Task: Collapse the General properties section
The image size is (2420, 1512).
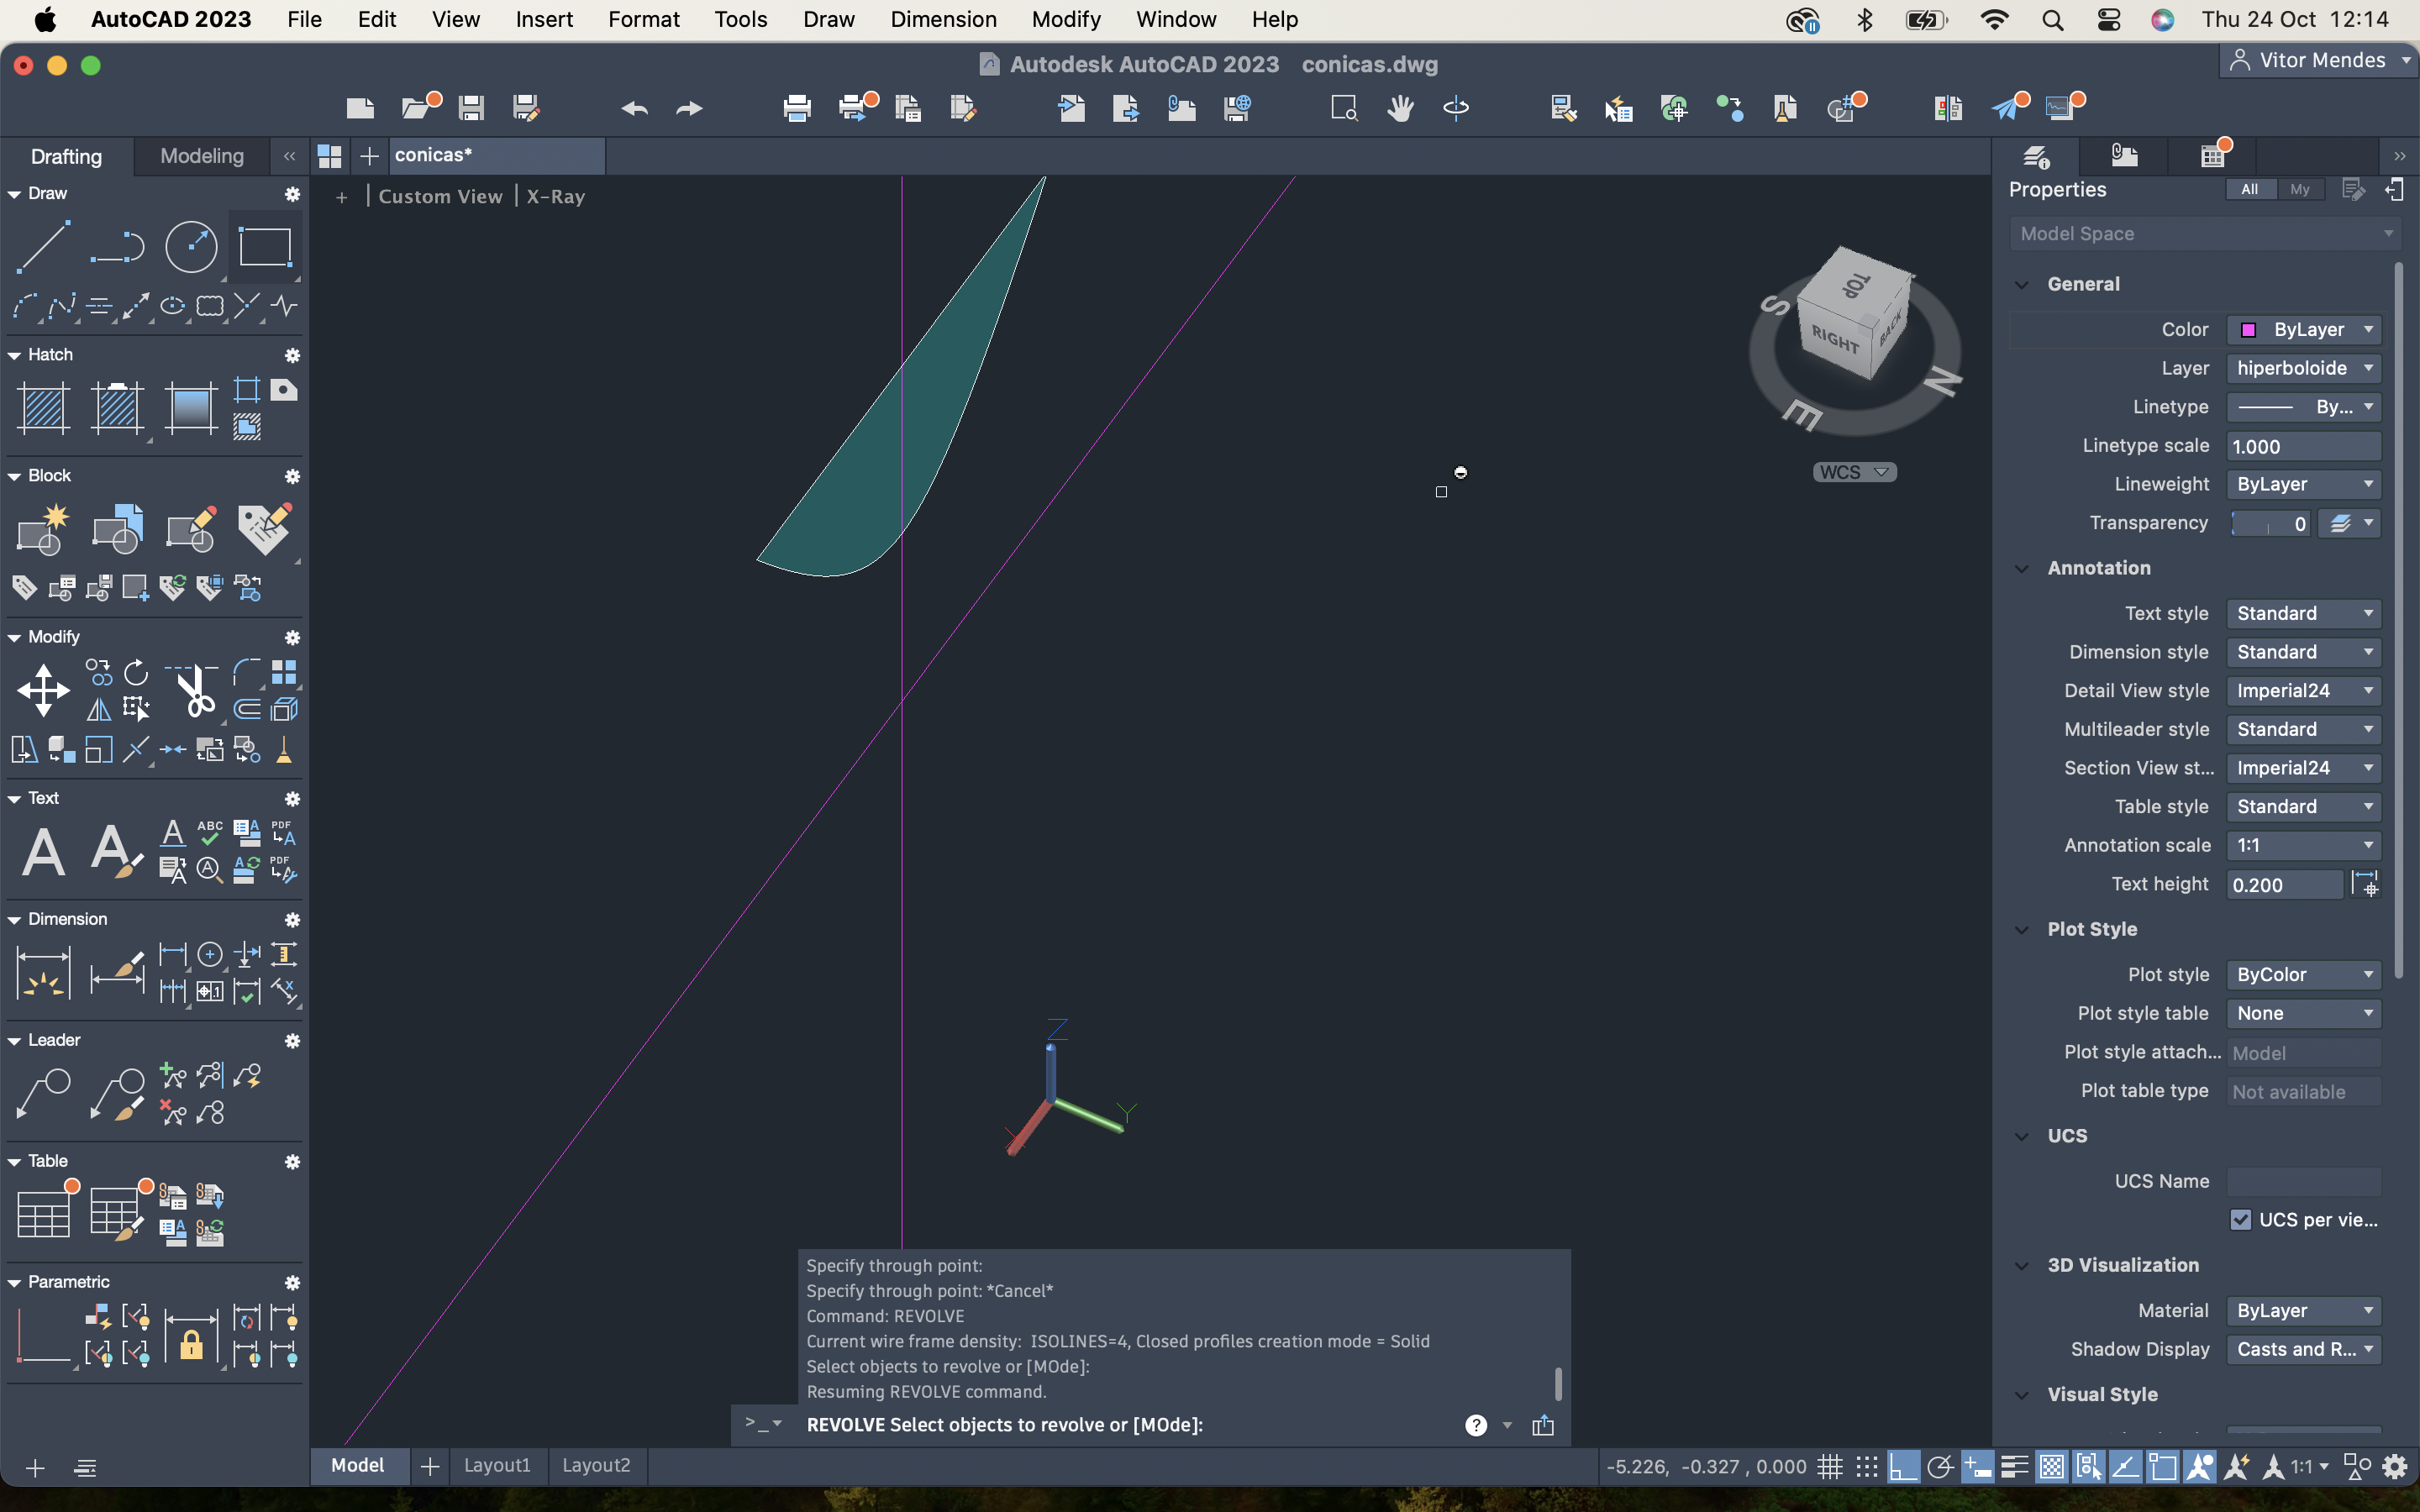Action: [x=2022, y=284]
